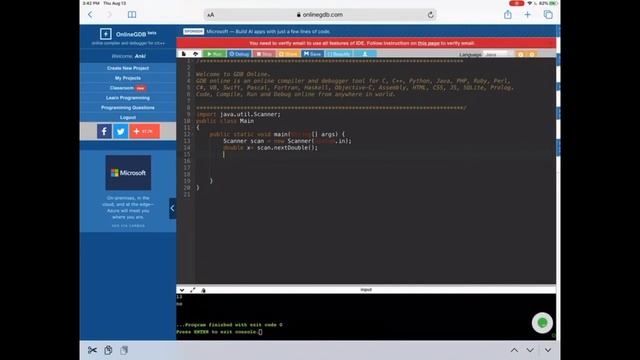Click the keyboard bar paste icon

(124, 350)
